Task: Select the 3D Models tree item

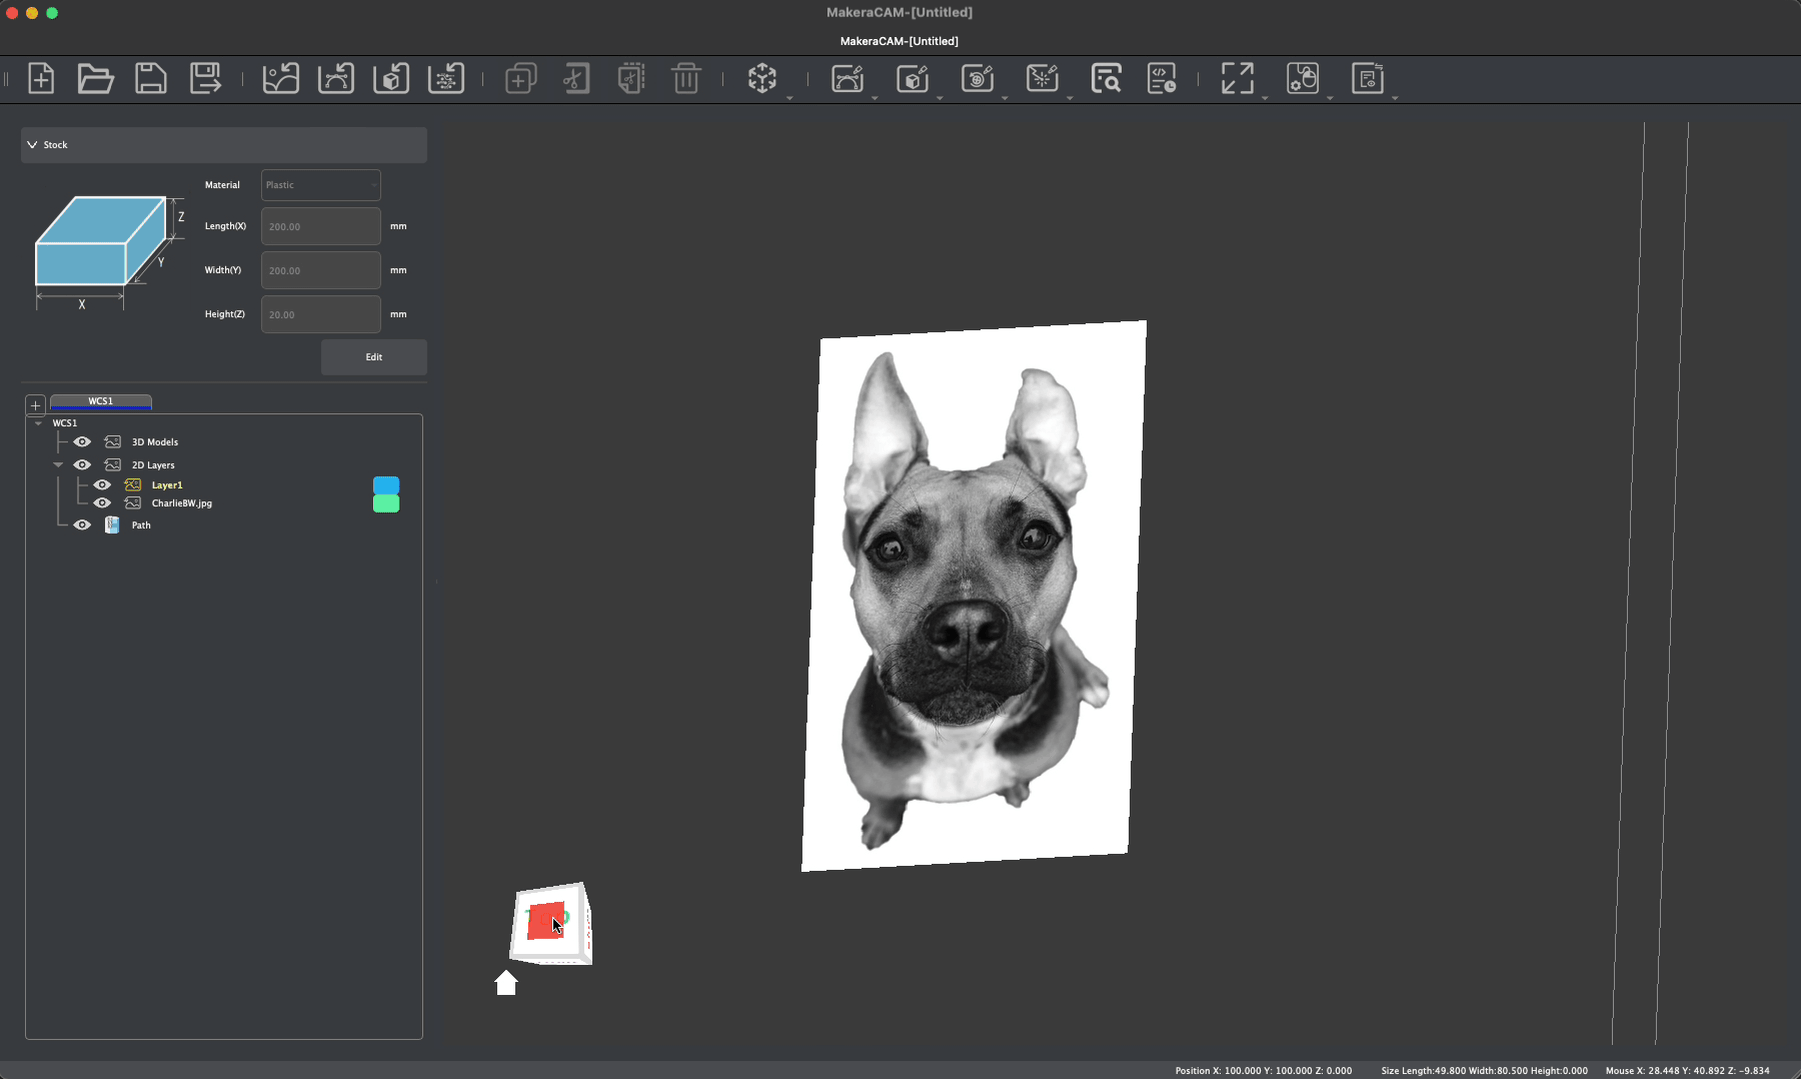Action: [155, 442]
